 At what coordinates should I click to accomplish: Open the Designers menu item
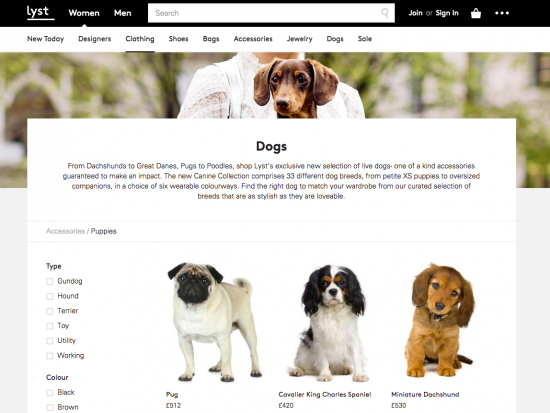pyautogui.click(x=95, y=39)
